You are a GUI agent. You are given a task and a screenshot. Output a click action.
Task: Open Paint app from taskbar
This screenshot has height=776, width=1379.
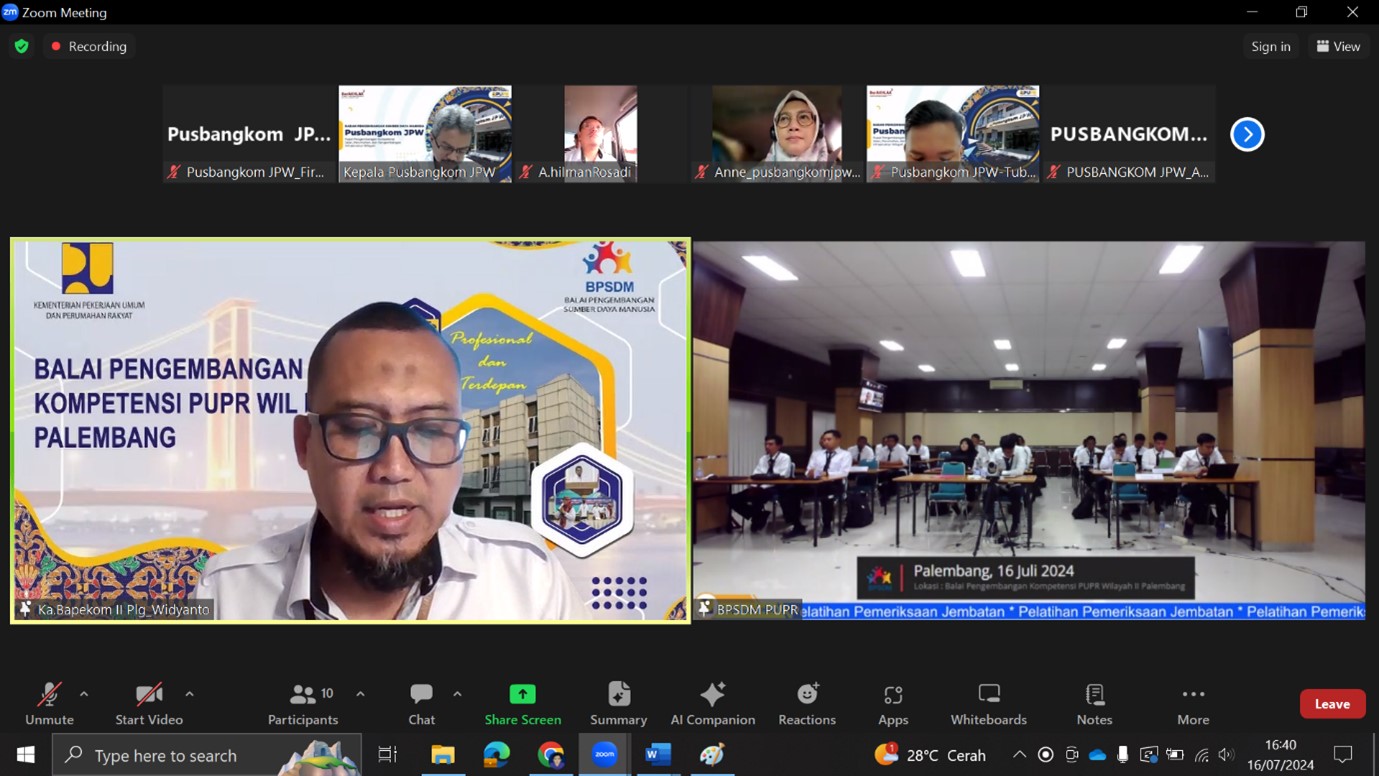(712, 755)
